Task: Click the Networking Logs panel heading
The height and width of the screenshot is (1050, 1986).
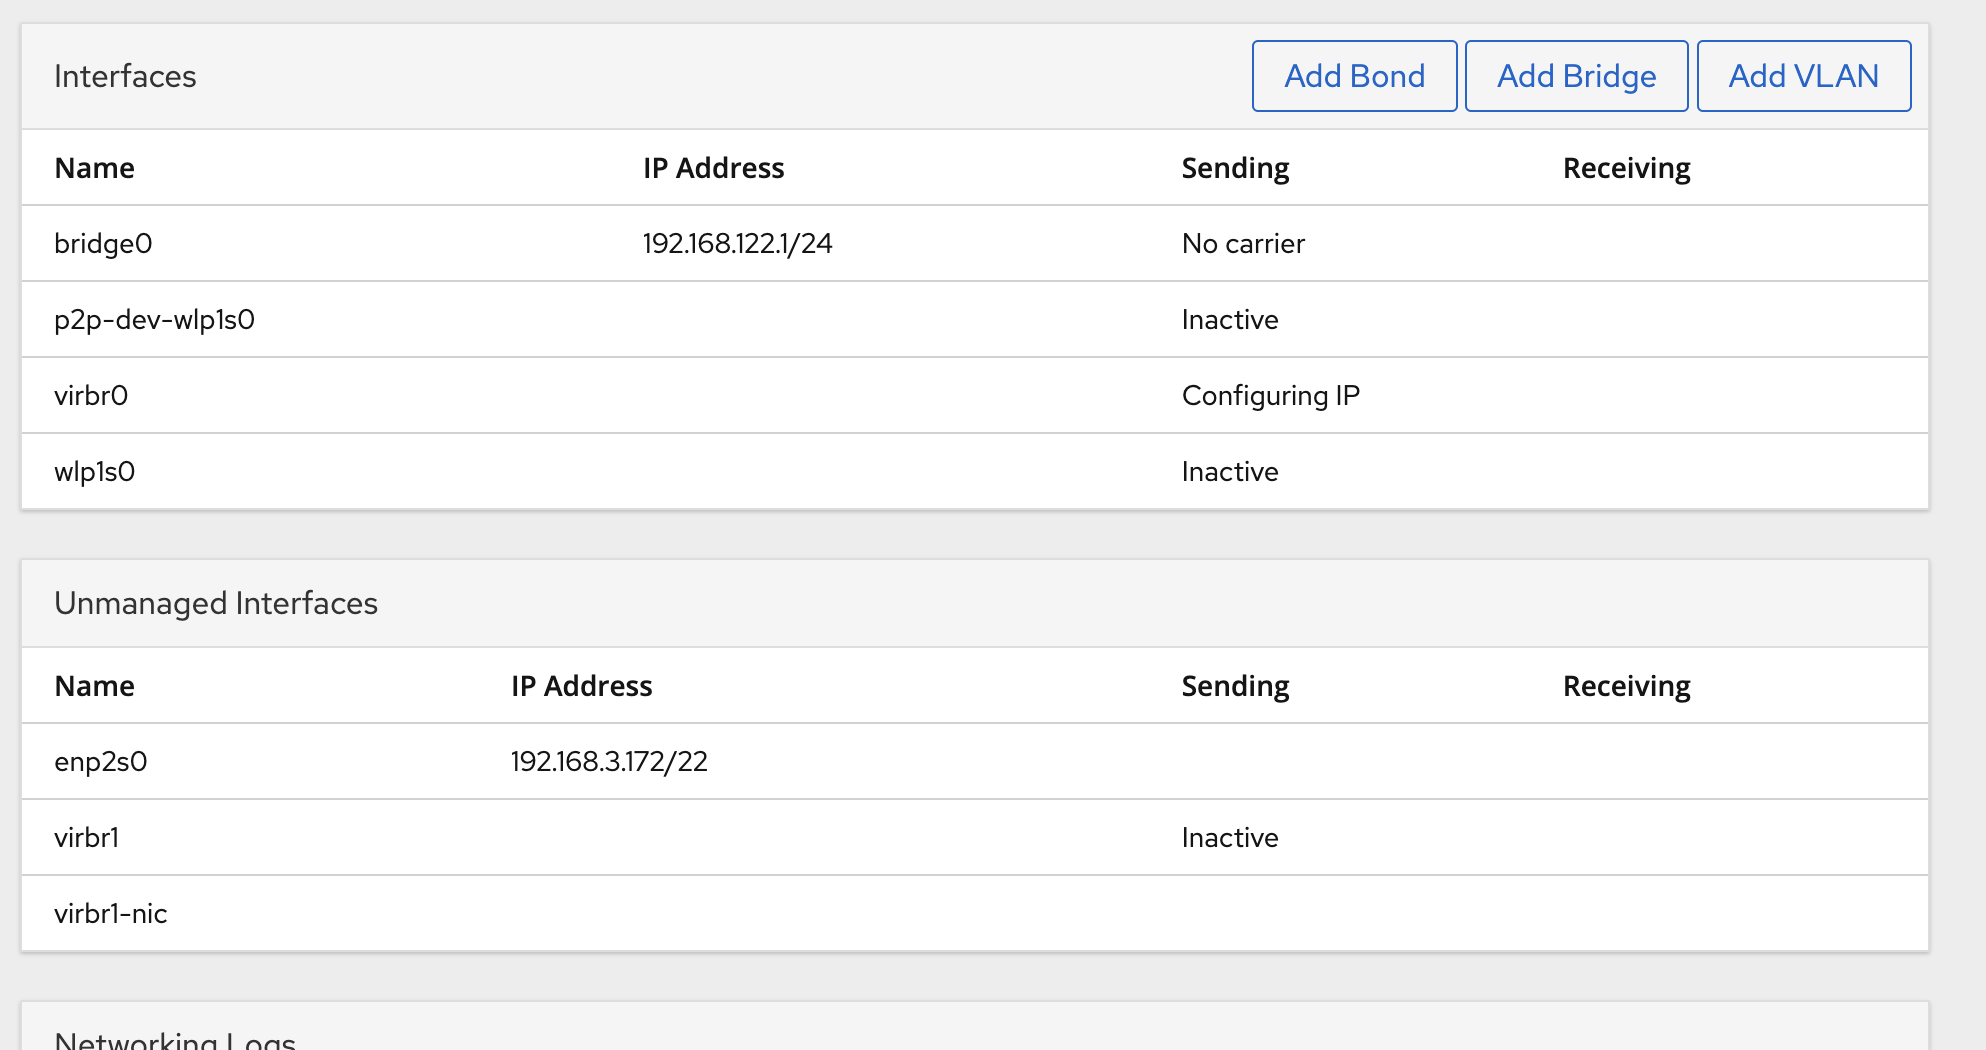Action: (x=175, y=1039)
